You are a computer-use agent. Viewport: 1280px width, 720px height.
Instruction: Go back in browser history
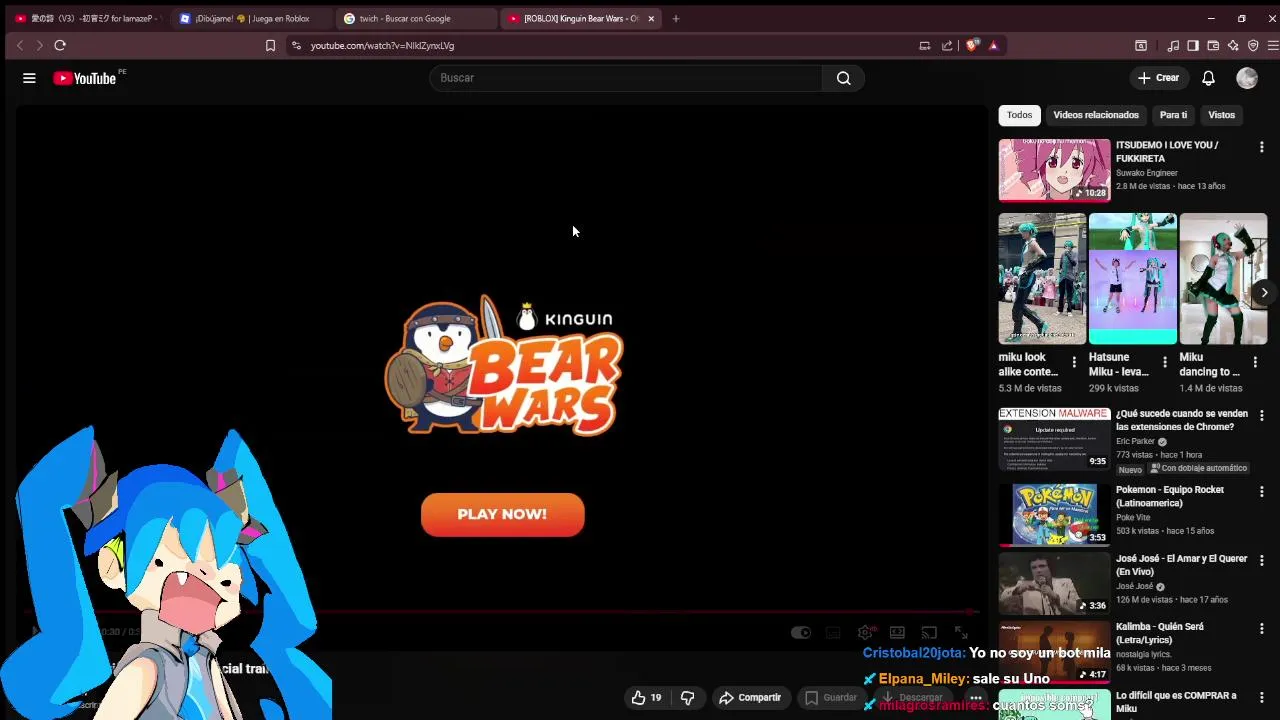pos(19,45)
